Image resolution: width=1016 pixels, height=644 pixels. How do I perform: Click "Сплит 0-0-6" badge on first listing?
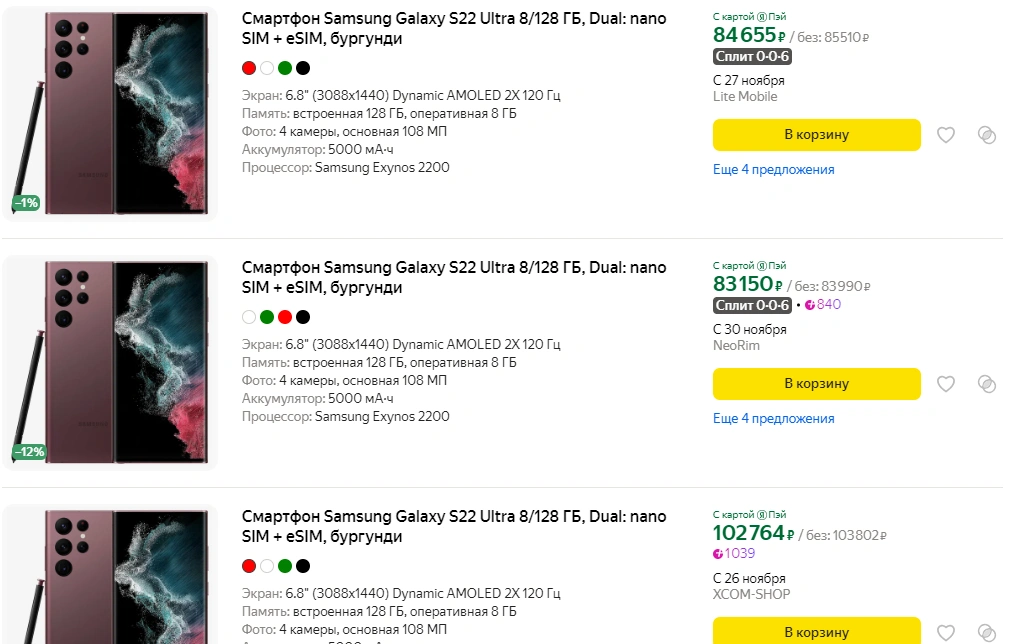(753, 56)
